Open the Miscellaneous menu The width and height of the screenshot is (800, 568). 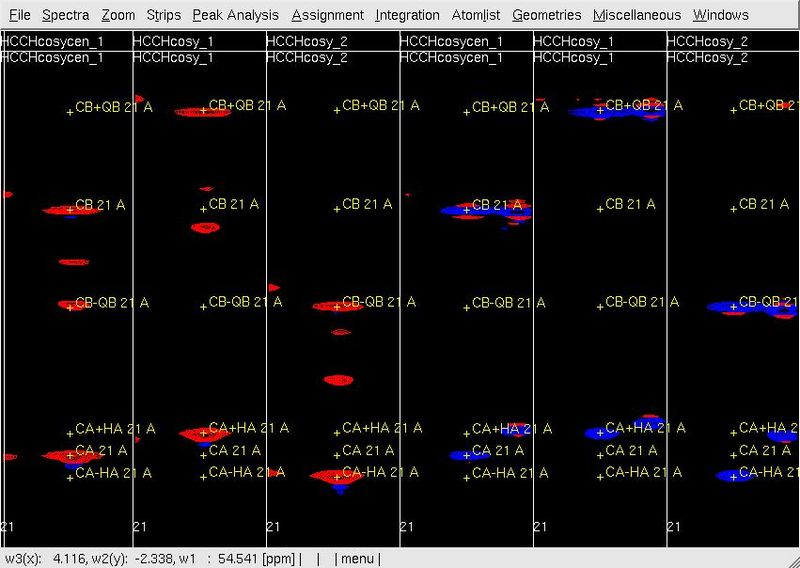636,15
